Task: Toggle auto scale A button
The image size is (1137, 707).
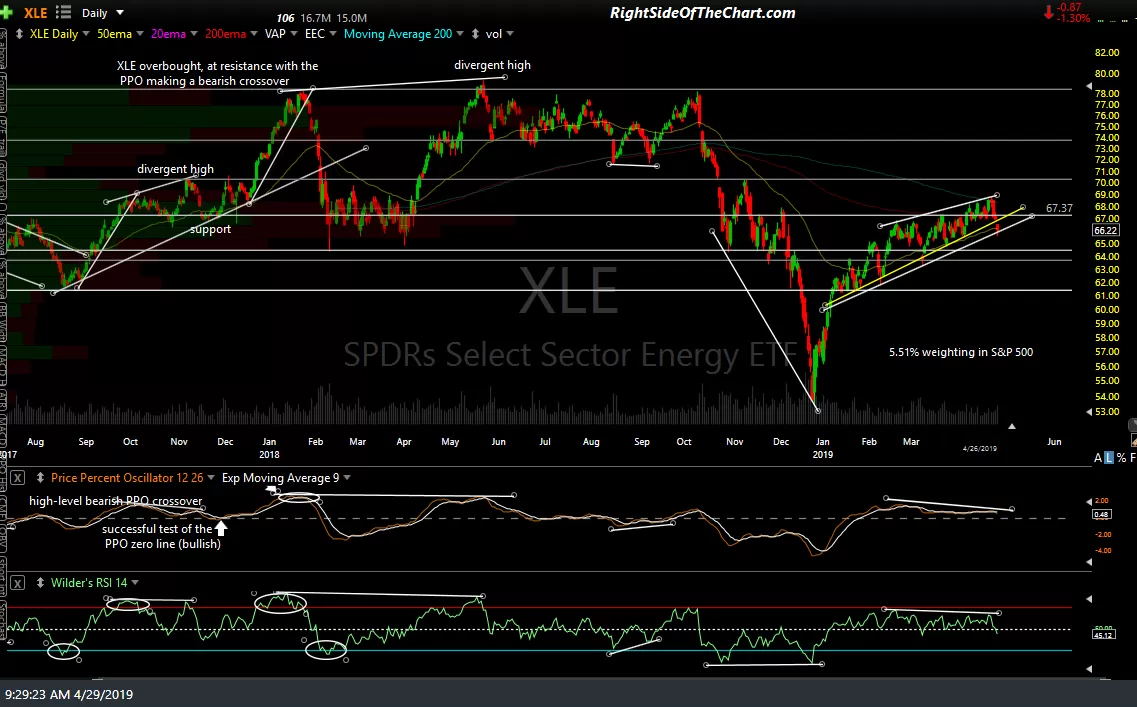Action: [1098, 458]
